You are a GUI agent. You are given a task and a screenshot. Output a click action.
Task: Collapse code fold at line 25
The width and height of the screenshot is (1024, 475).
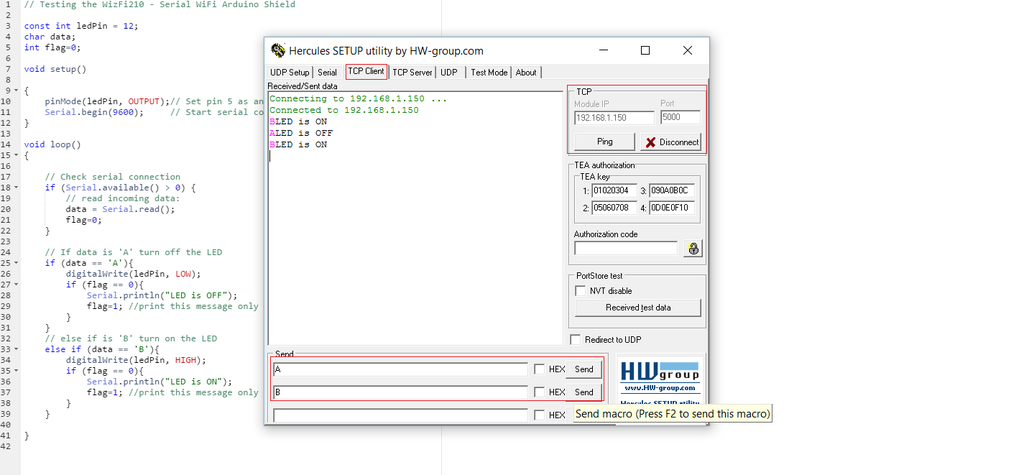[x=16, y=263]
